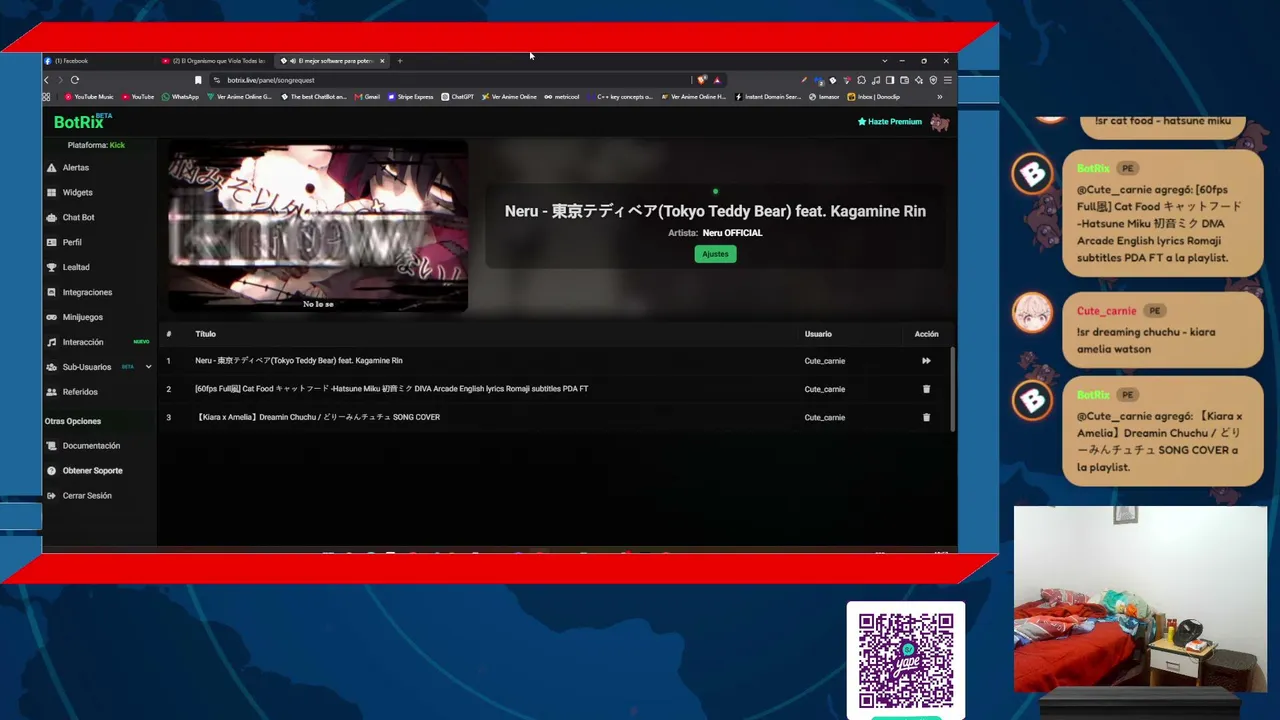Click the Obtener Soporte question icon

(x=52, y=471)
